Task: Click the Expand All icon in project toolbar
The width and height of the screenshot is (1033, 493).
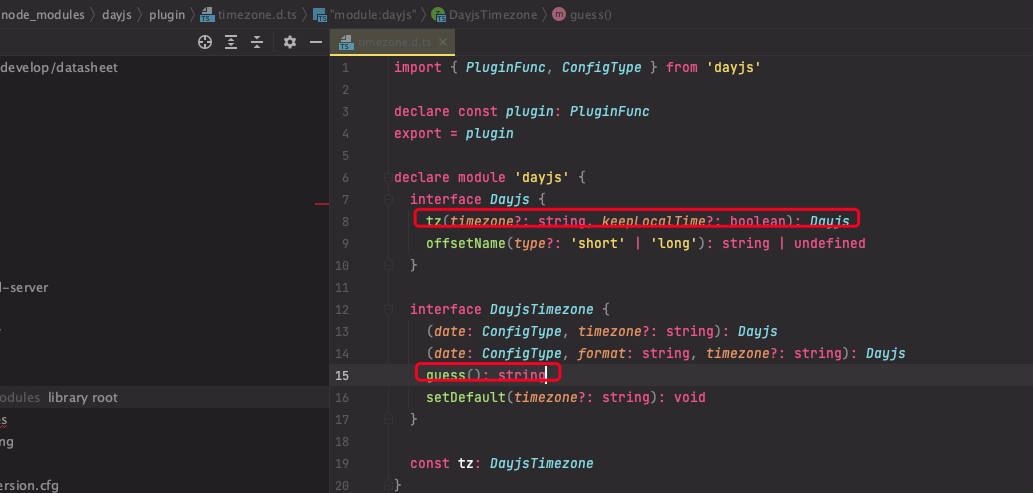Action: [x=231, y=42]
